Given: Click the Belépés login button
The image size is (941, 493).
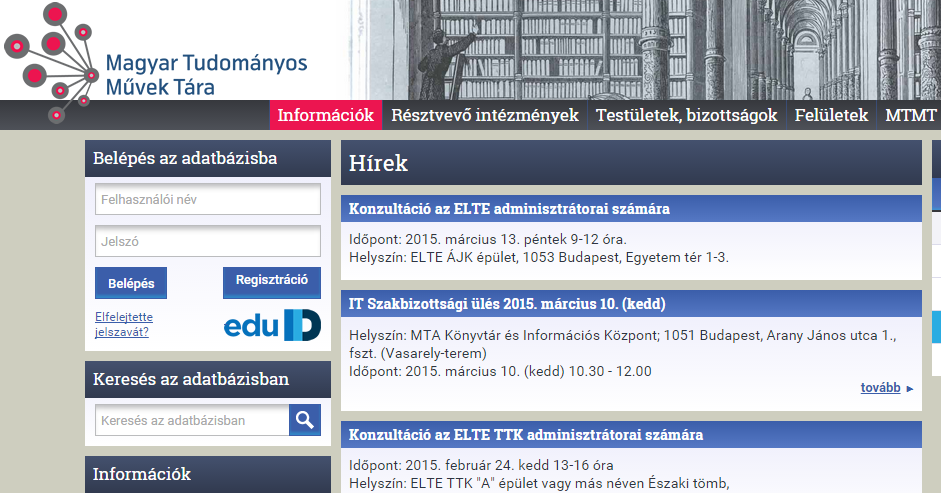Looking at the screenshot, I should click(131, 283).
